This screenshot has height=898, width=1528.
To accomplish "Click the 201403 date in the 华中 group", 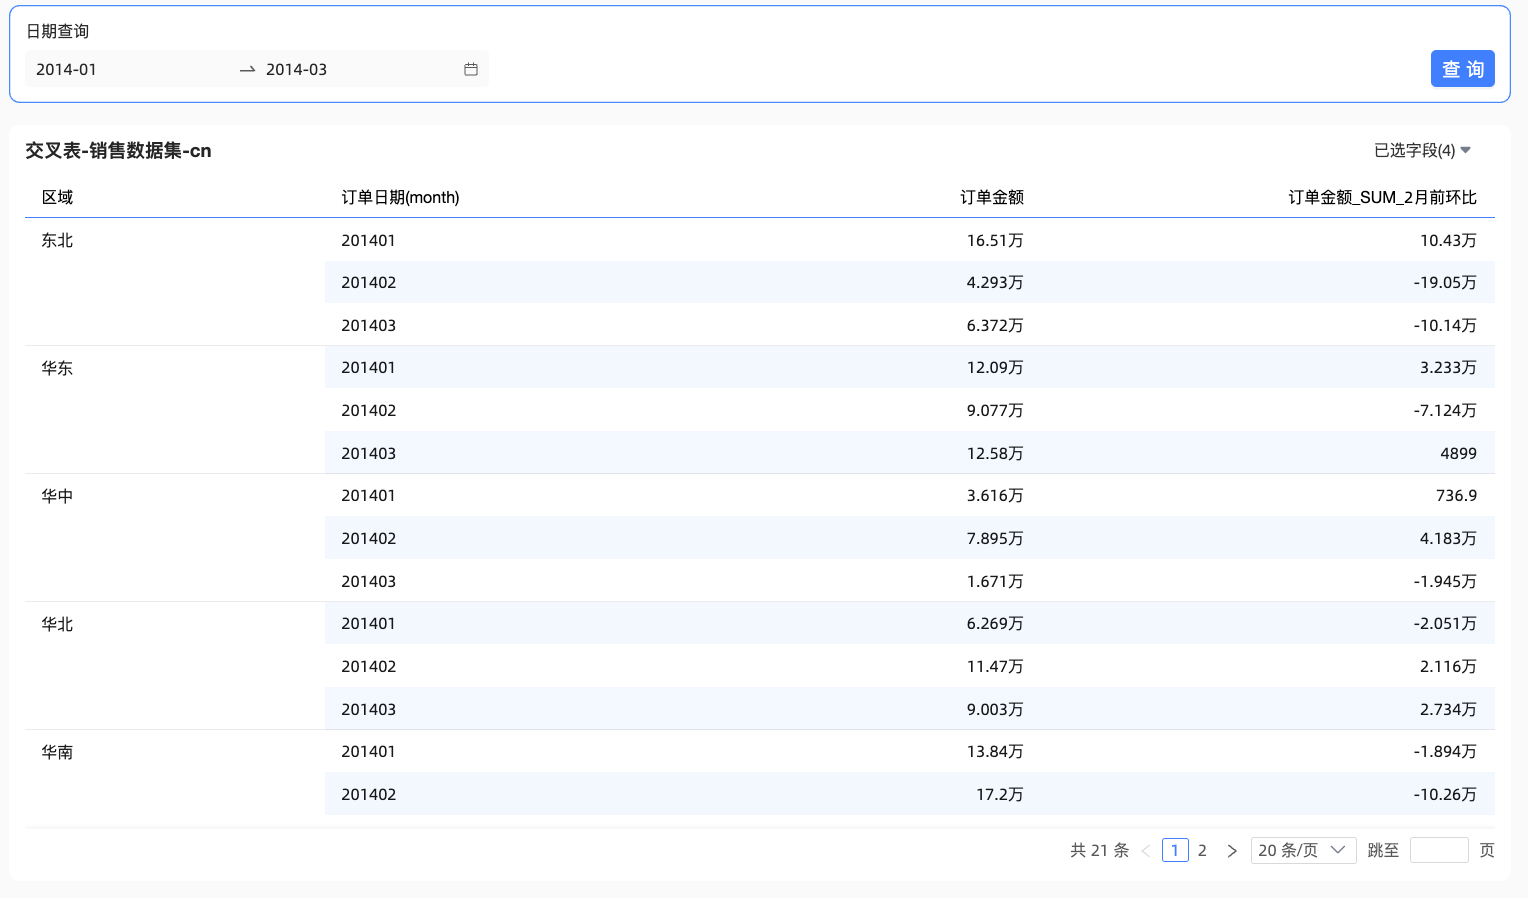I will pyautogui.click(x=368, y=581).
